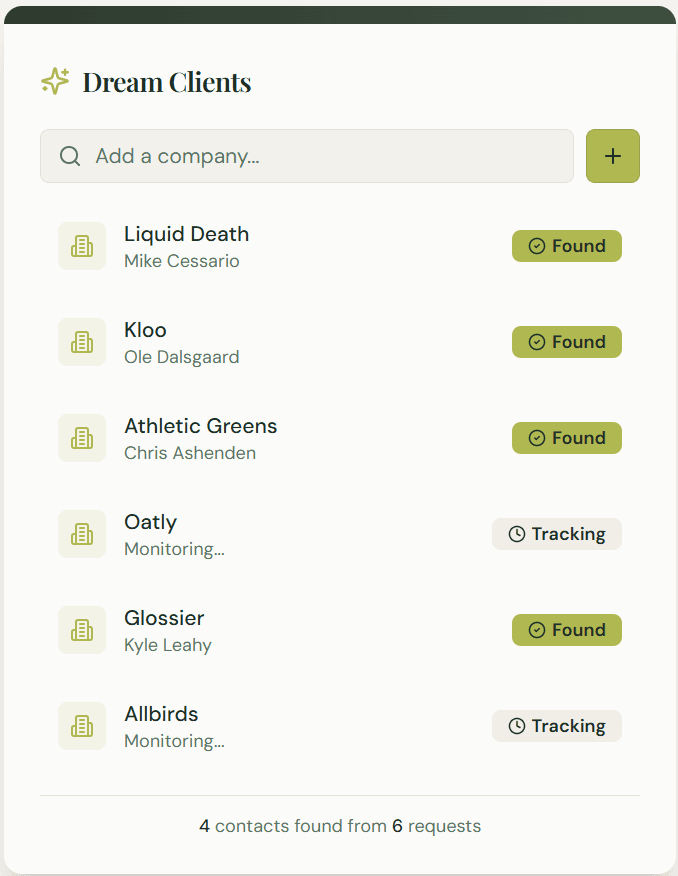Select the Liquid Death entry
Image resolution: width=678 pixels, height=876 pixels.
click(186, 234)
